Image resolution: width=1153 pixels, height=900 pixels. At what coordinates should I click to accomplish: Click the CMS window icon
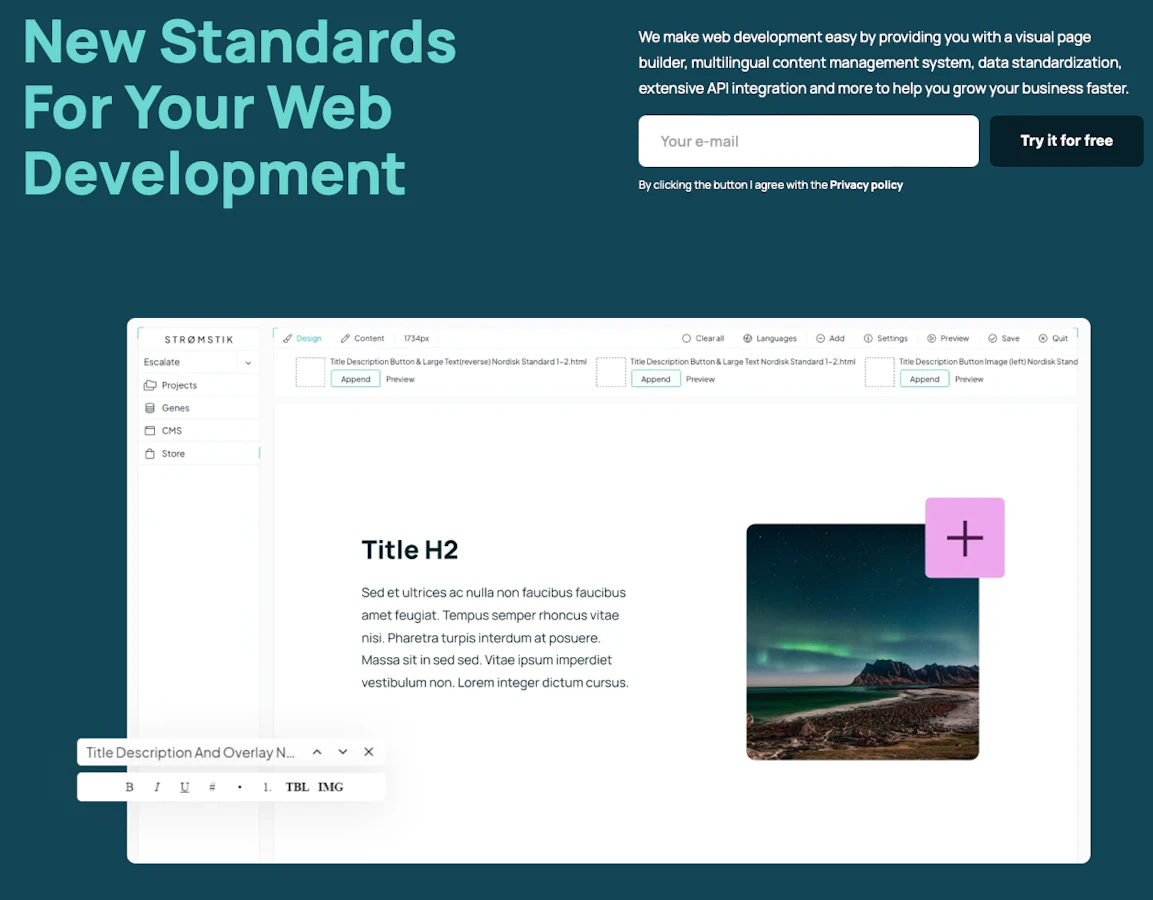pos(150,431)
